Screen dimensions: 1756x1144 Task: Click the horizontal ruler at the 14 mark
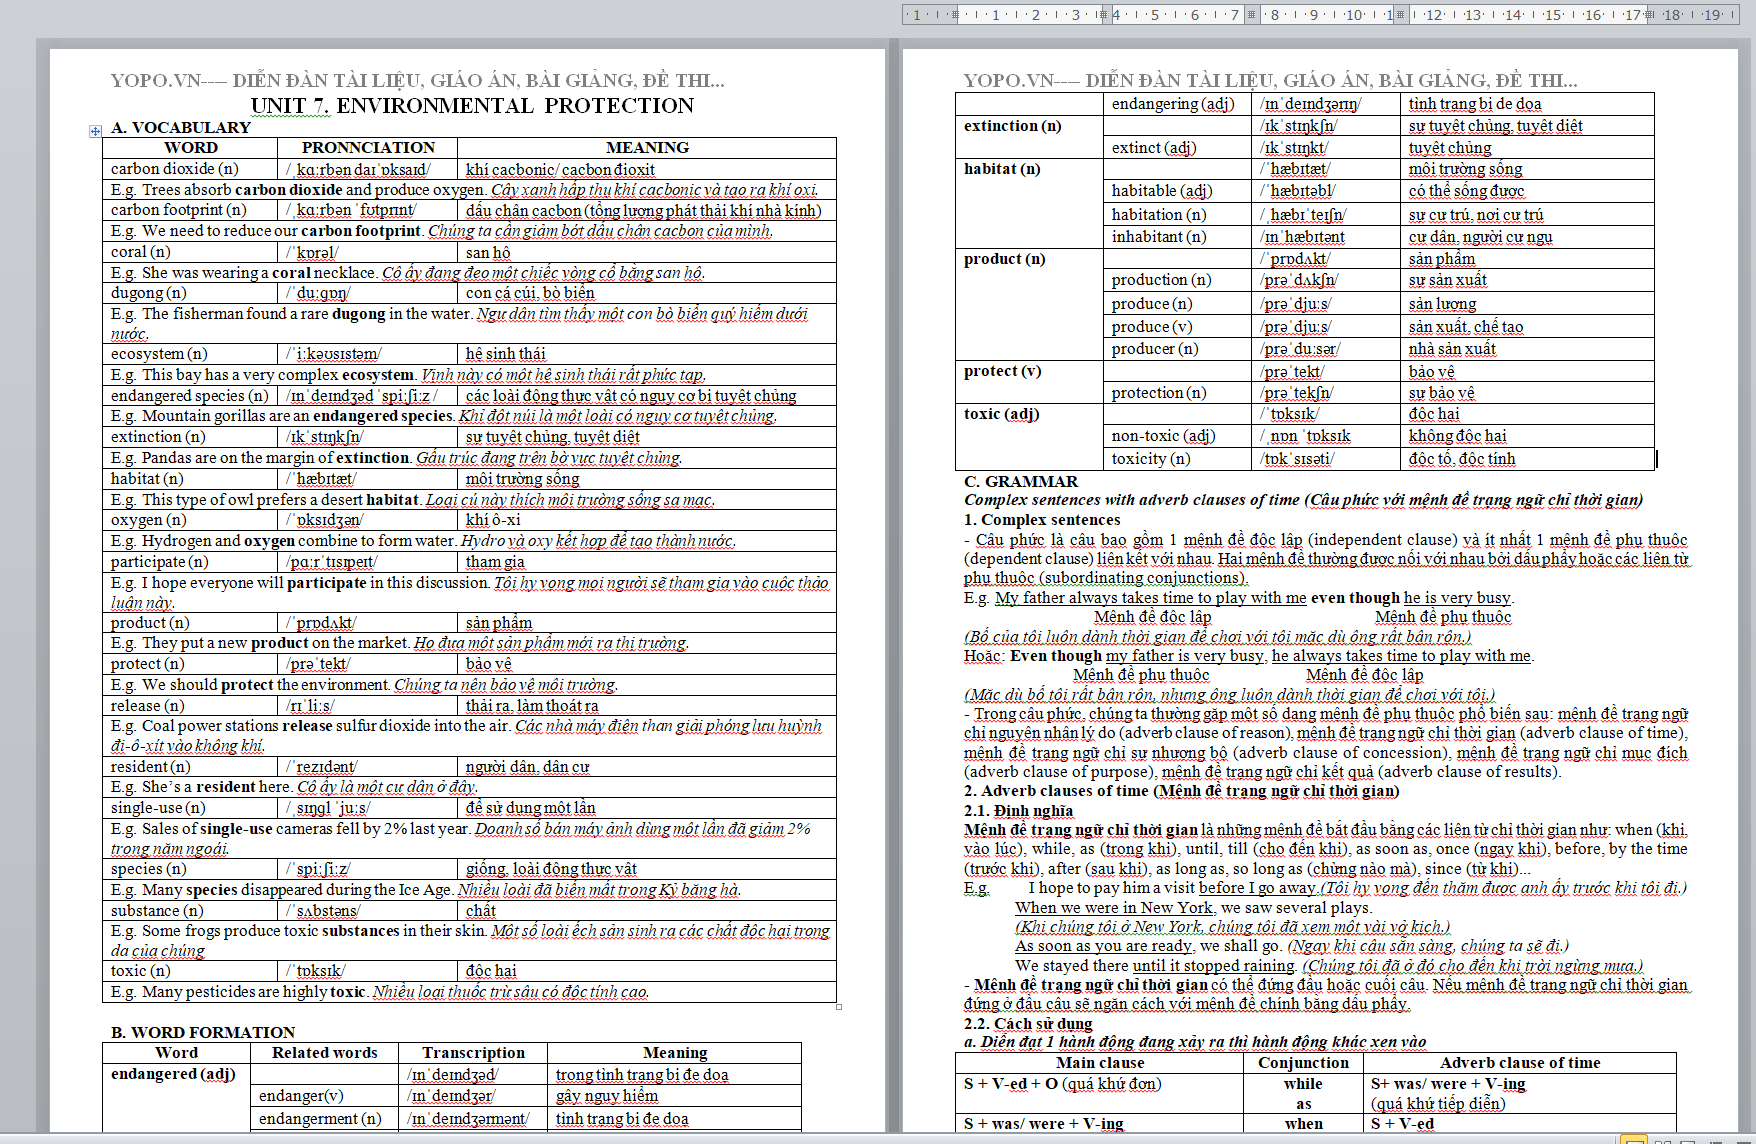click(x=1513, y=15)
